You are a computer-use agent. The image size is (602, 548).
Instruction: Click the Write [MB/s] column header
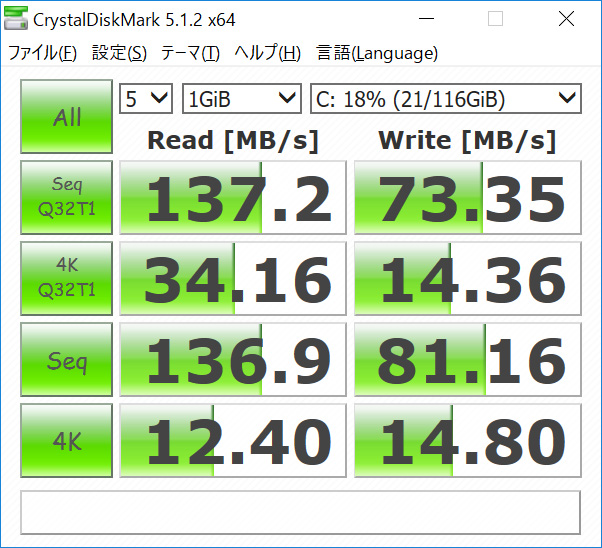(467, 141)
